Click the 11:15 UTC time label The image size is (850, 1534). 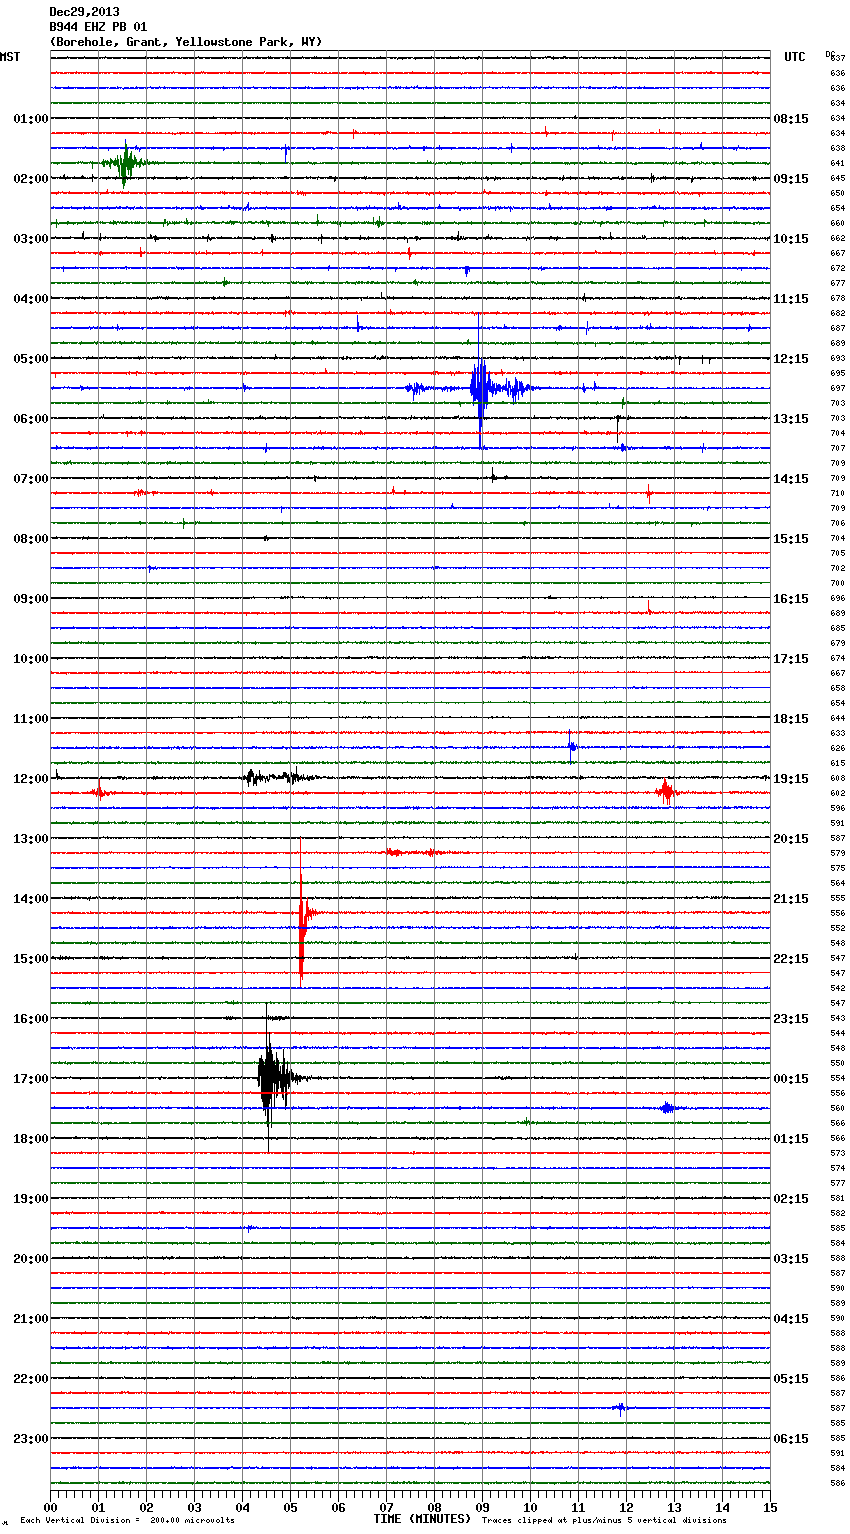pyautogui.click(x=791, y=299)
